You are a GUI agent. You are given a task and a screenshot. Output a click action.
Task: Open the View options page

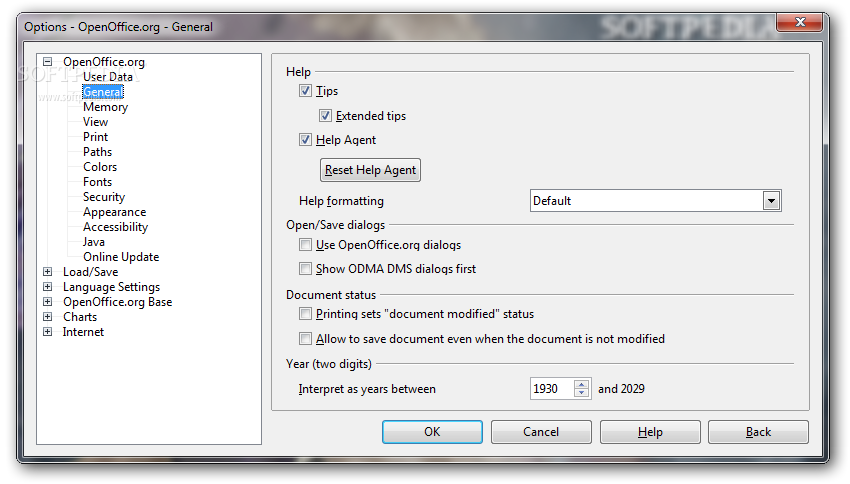click(95, 122)
